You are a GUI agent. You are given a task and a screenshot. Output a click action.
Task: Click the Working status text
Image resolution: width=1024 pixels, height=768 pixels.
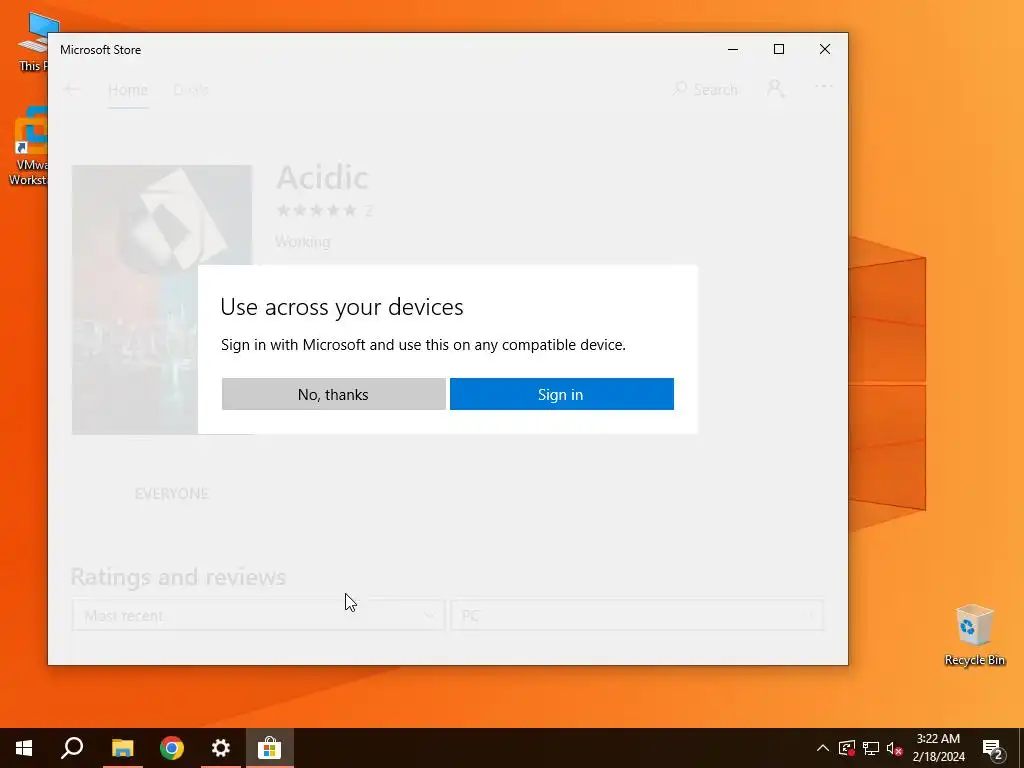tap(303, 242)
